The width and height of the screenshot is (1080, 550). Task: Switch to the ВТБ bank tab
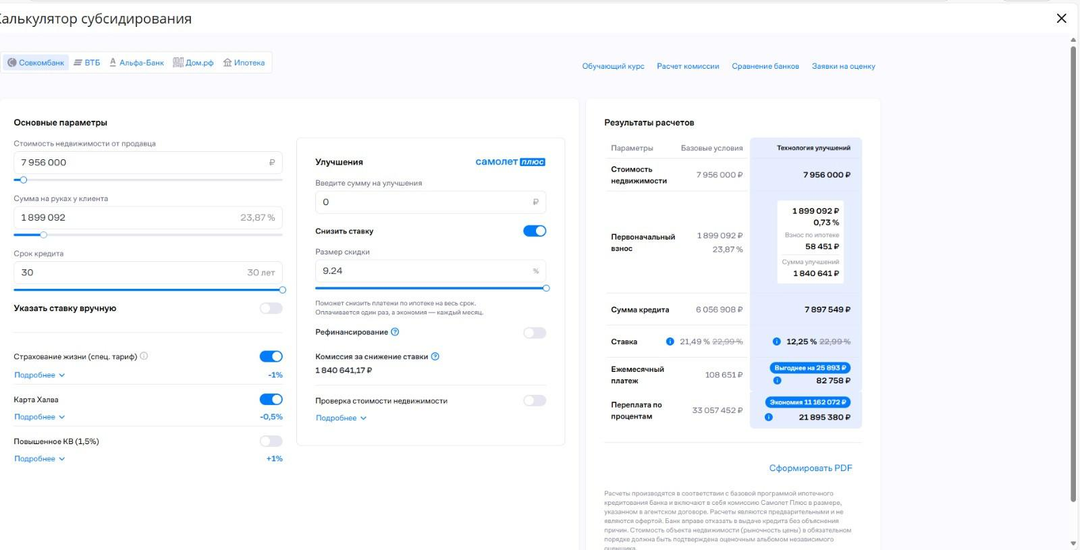point(86,63)
